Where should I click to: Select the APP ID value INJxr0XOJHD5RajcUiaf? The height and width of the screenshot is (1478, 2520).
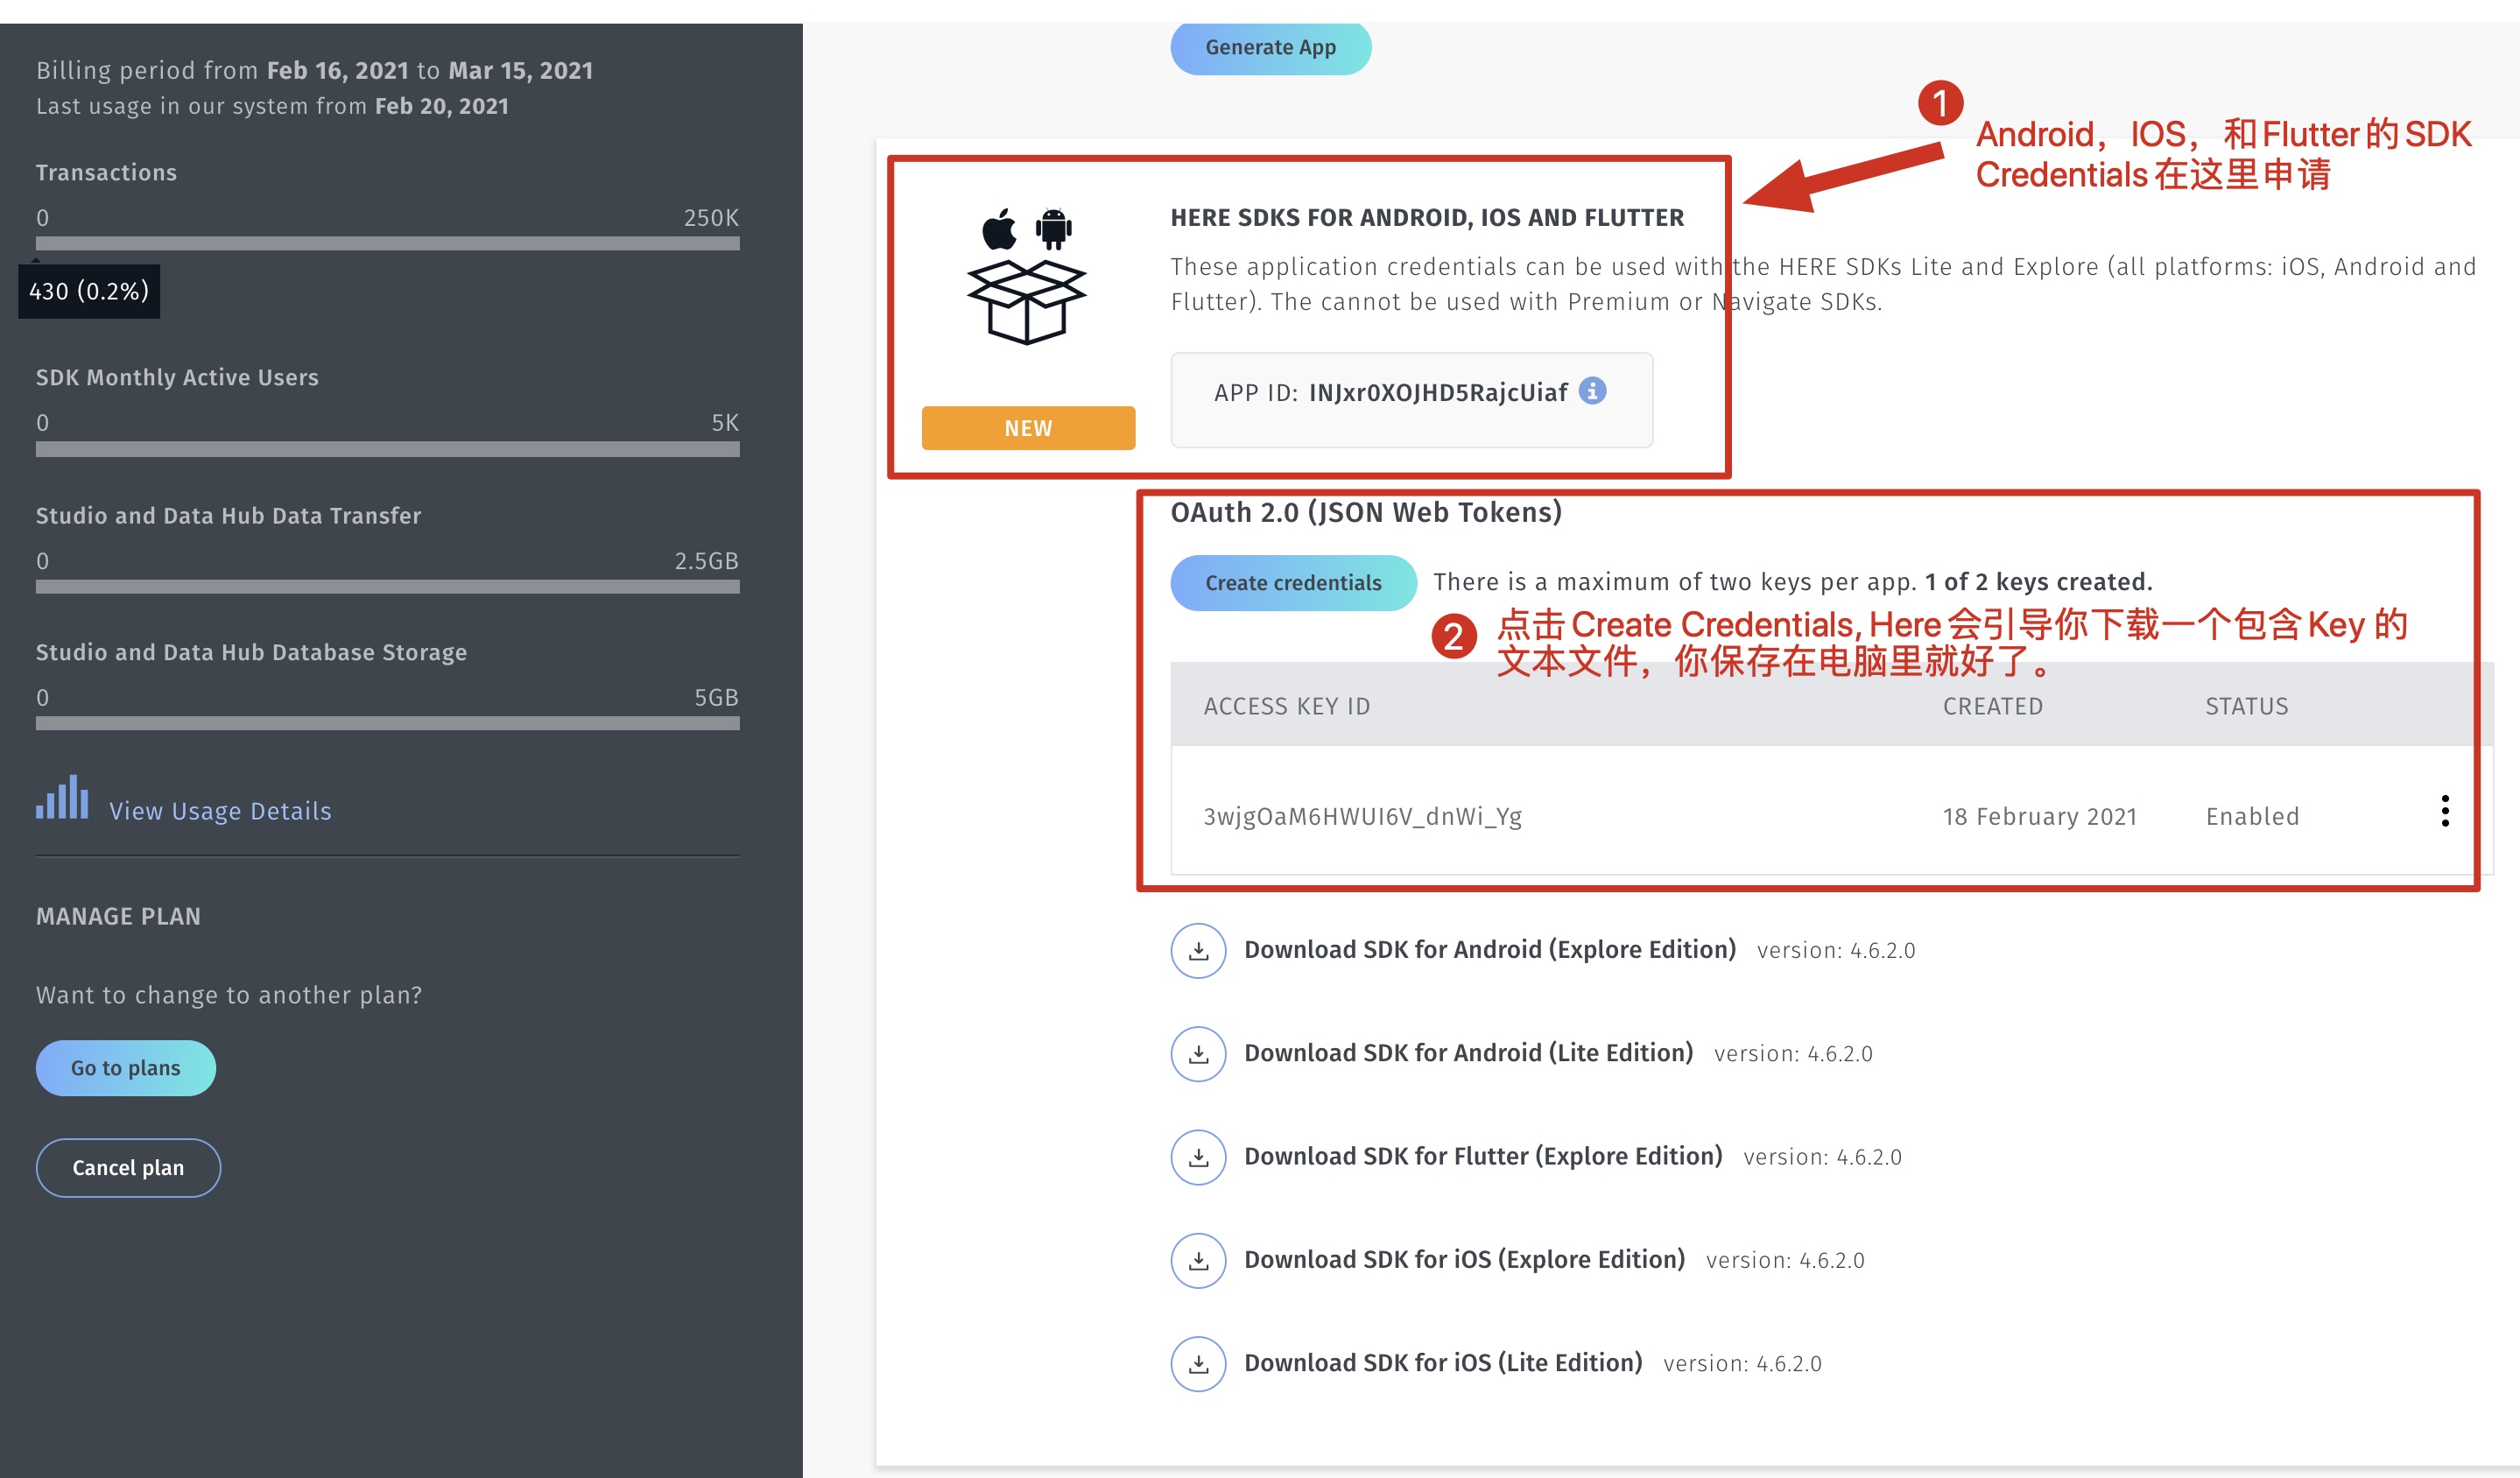1438,393
